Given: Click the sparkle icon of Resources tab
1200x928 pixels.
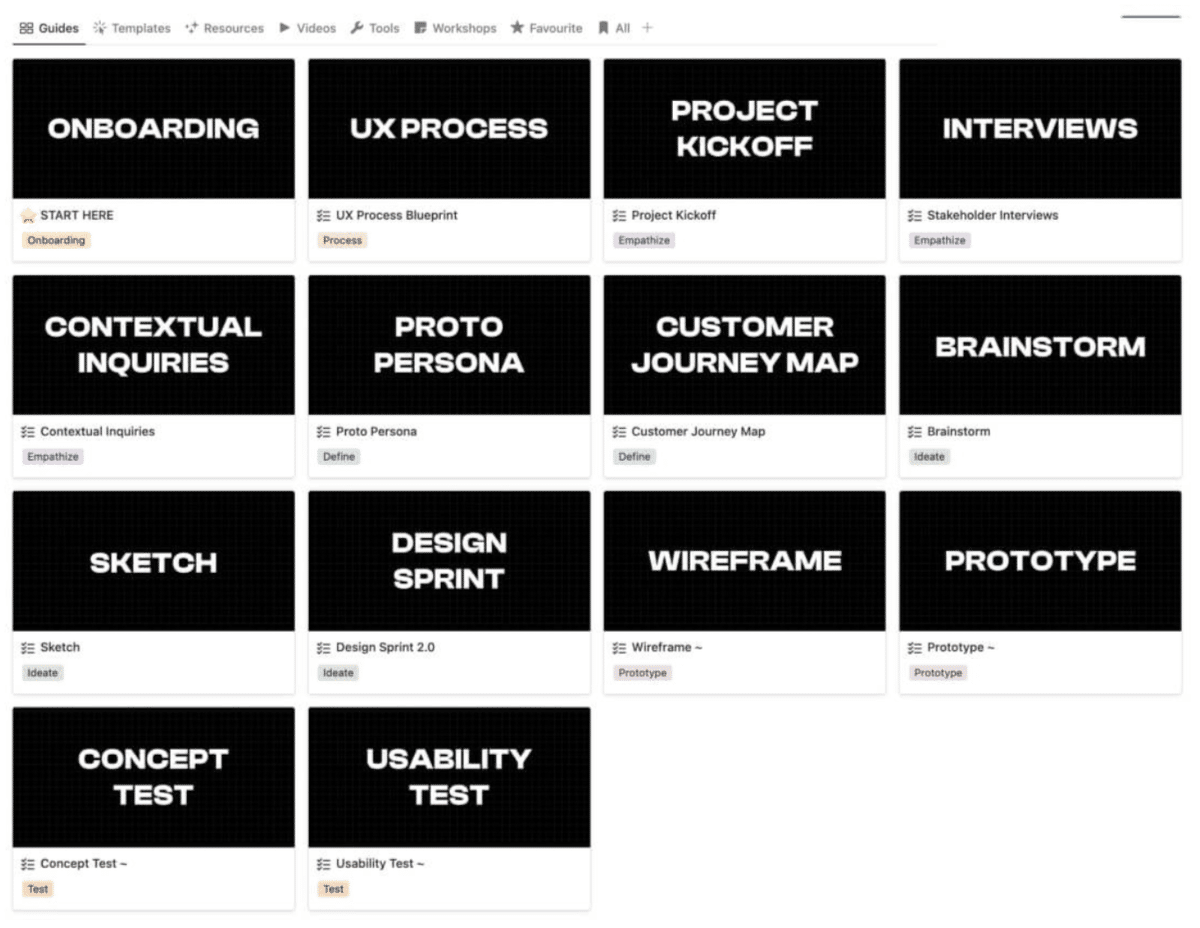Looking at the screenshot, I should coord(192,28).
